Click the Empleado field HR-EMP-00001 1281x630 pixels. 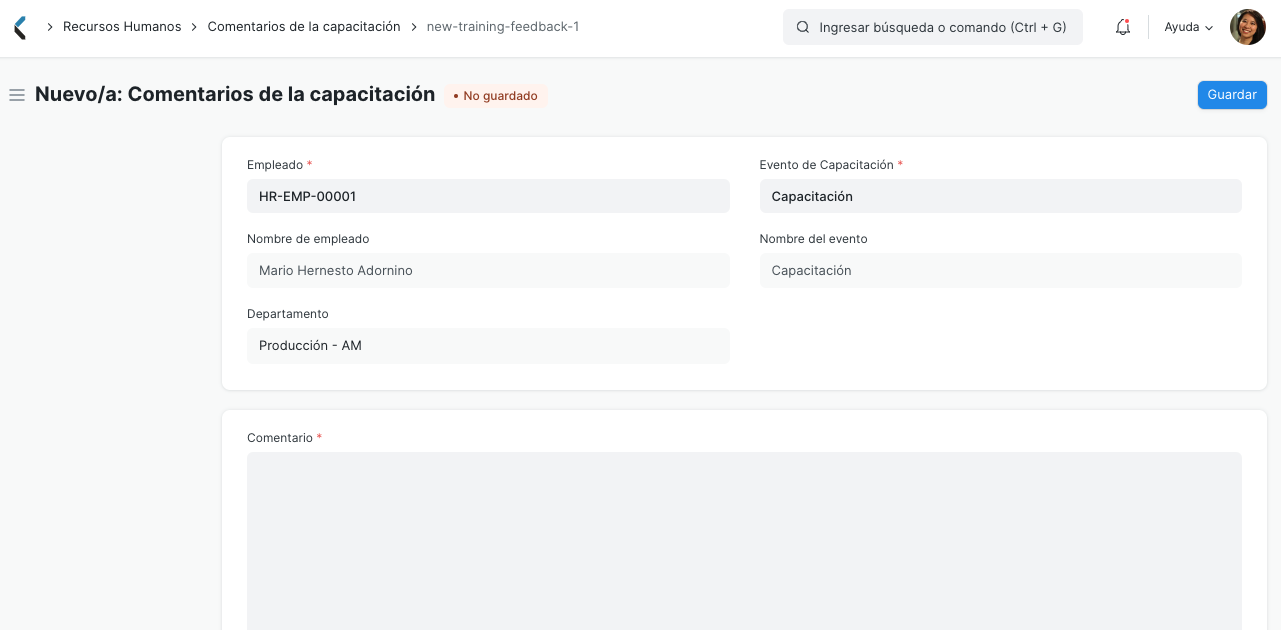click(x=488, y=196)
